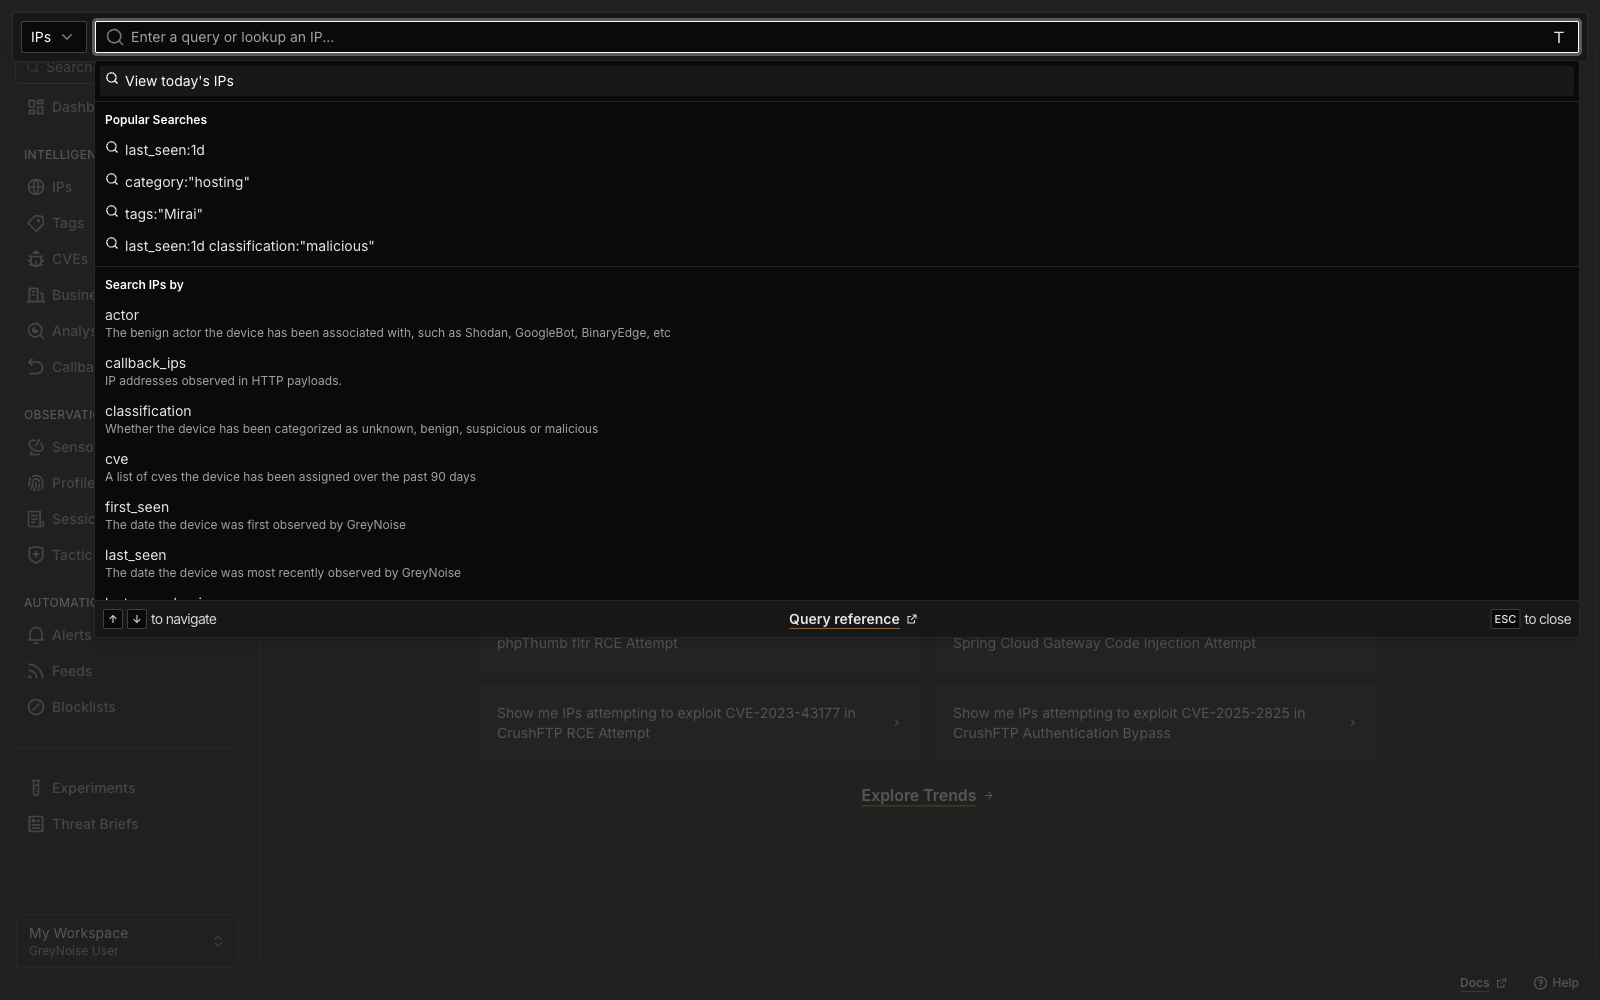
Task: Select the actor search field
Action: [836, 323]
